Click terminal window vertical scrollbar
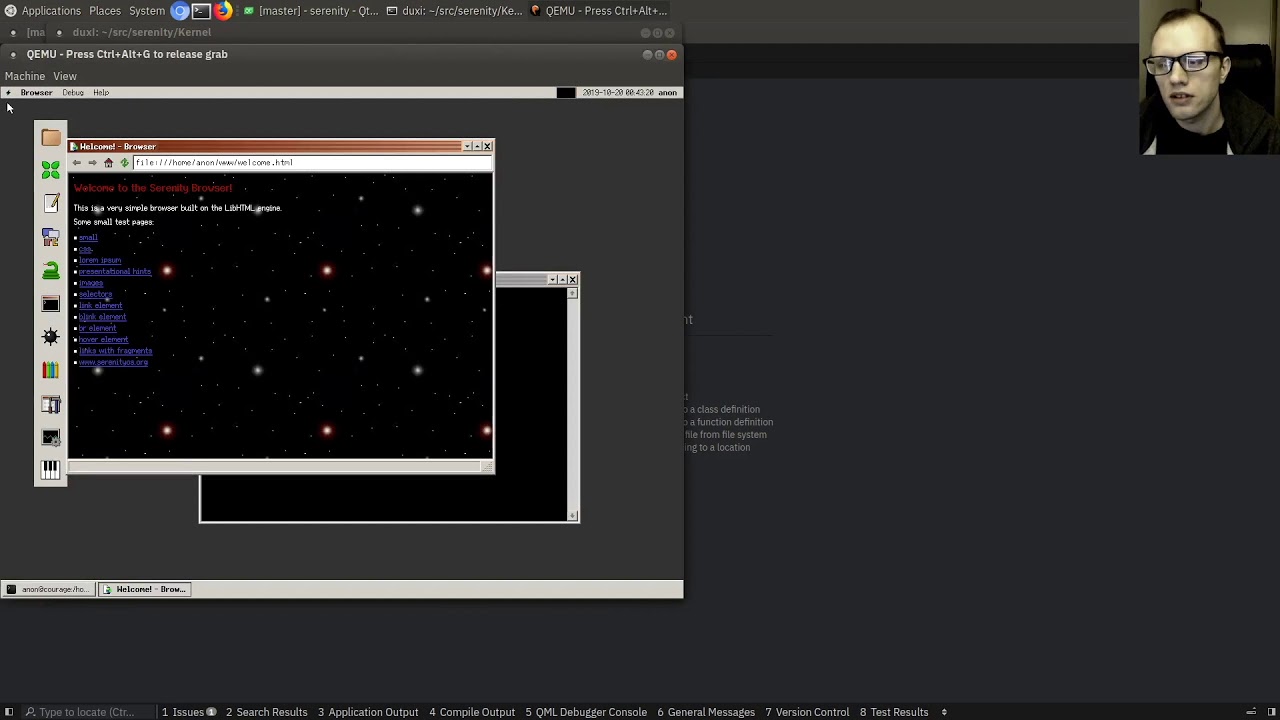 click(573, 403)
